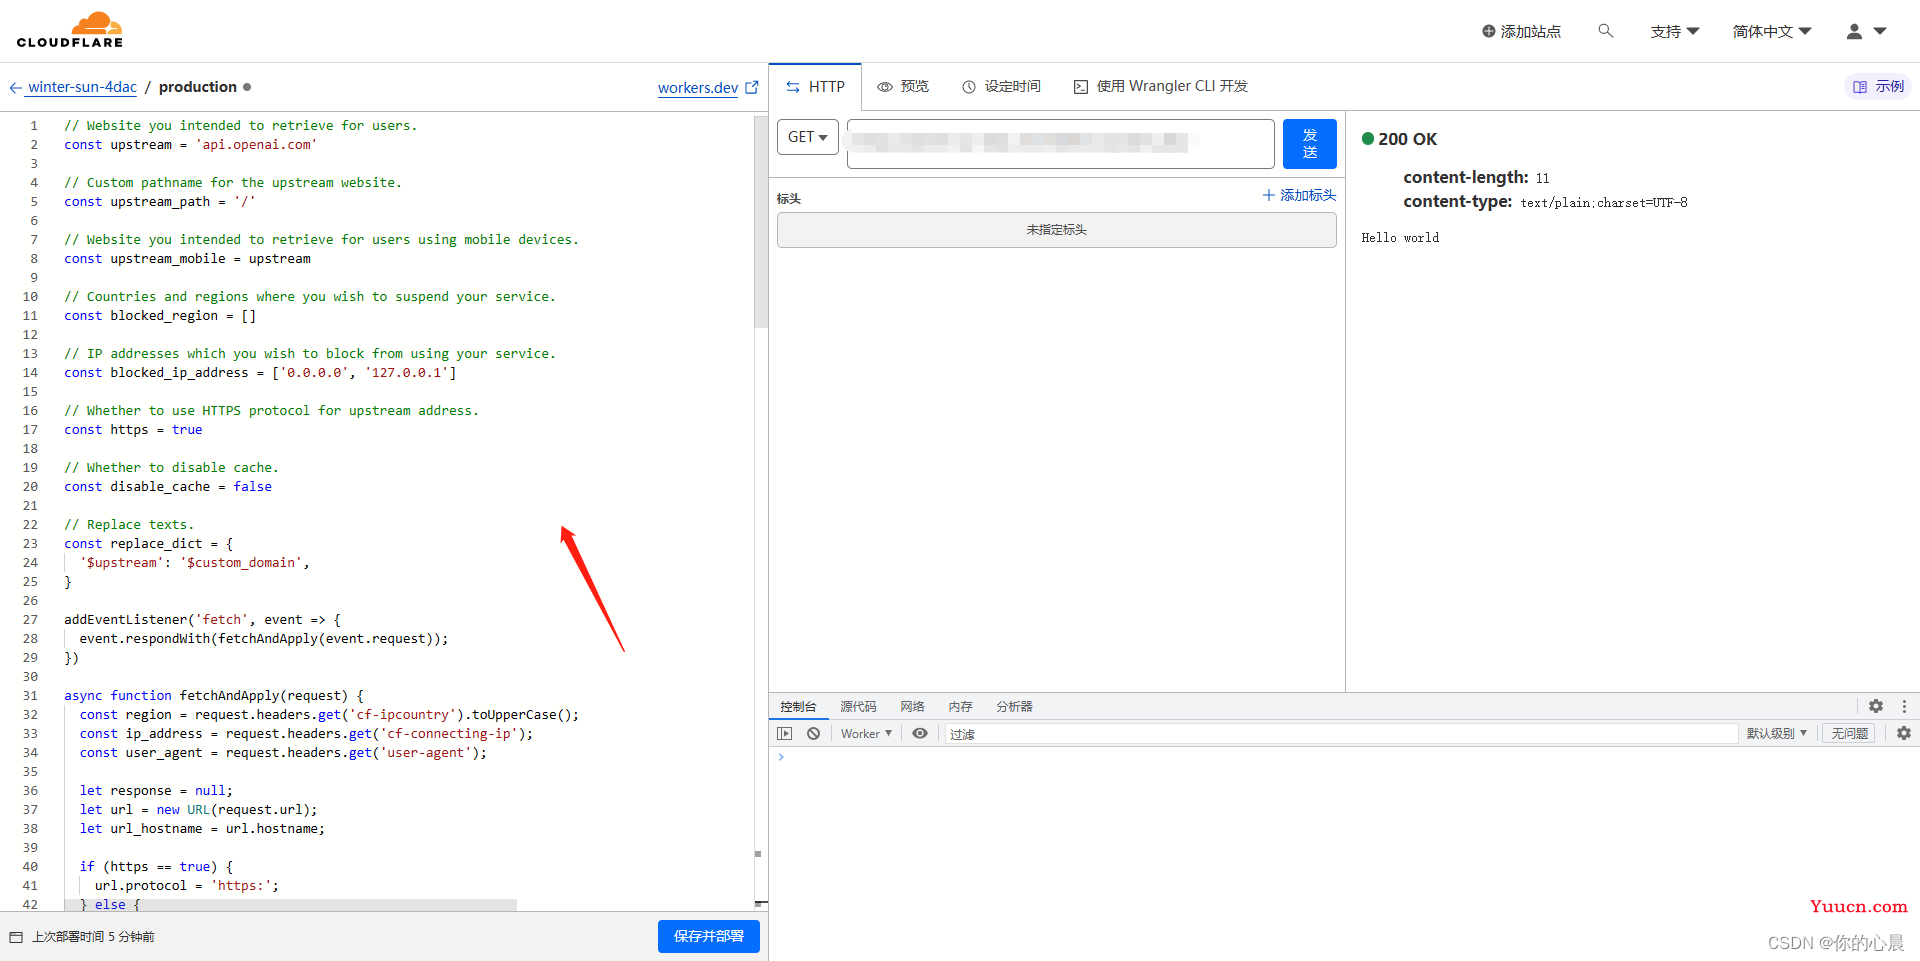Click the request URL input field
The image size is (1920, 961).
point(1060,144)
